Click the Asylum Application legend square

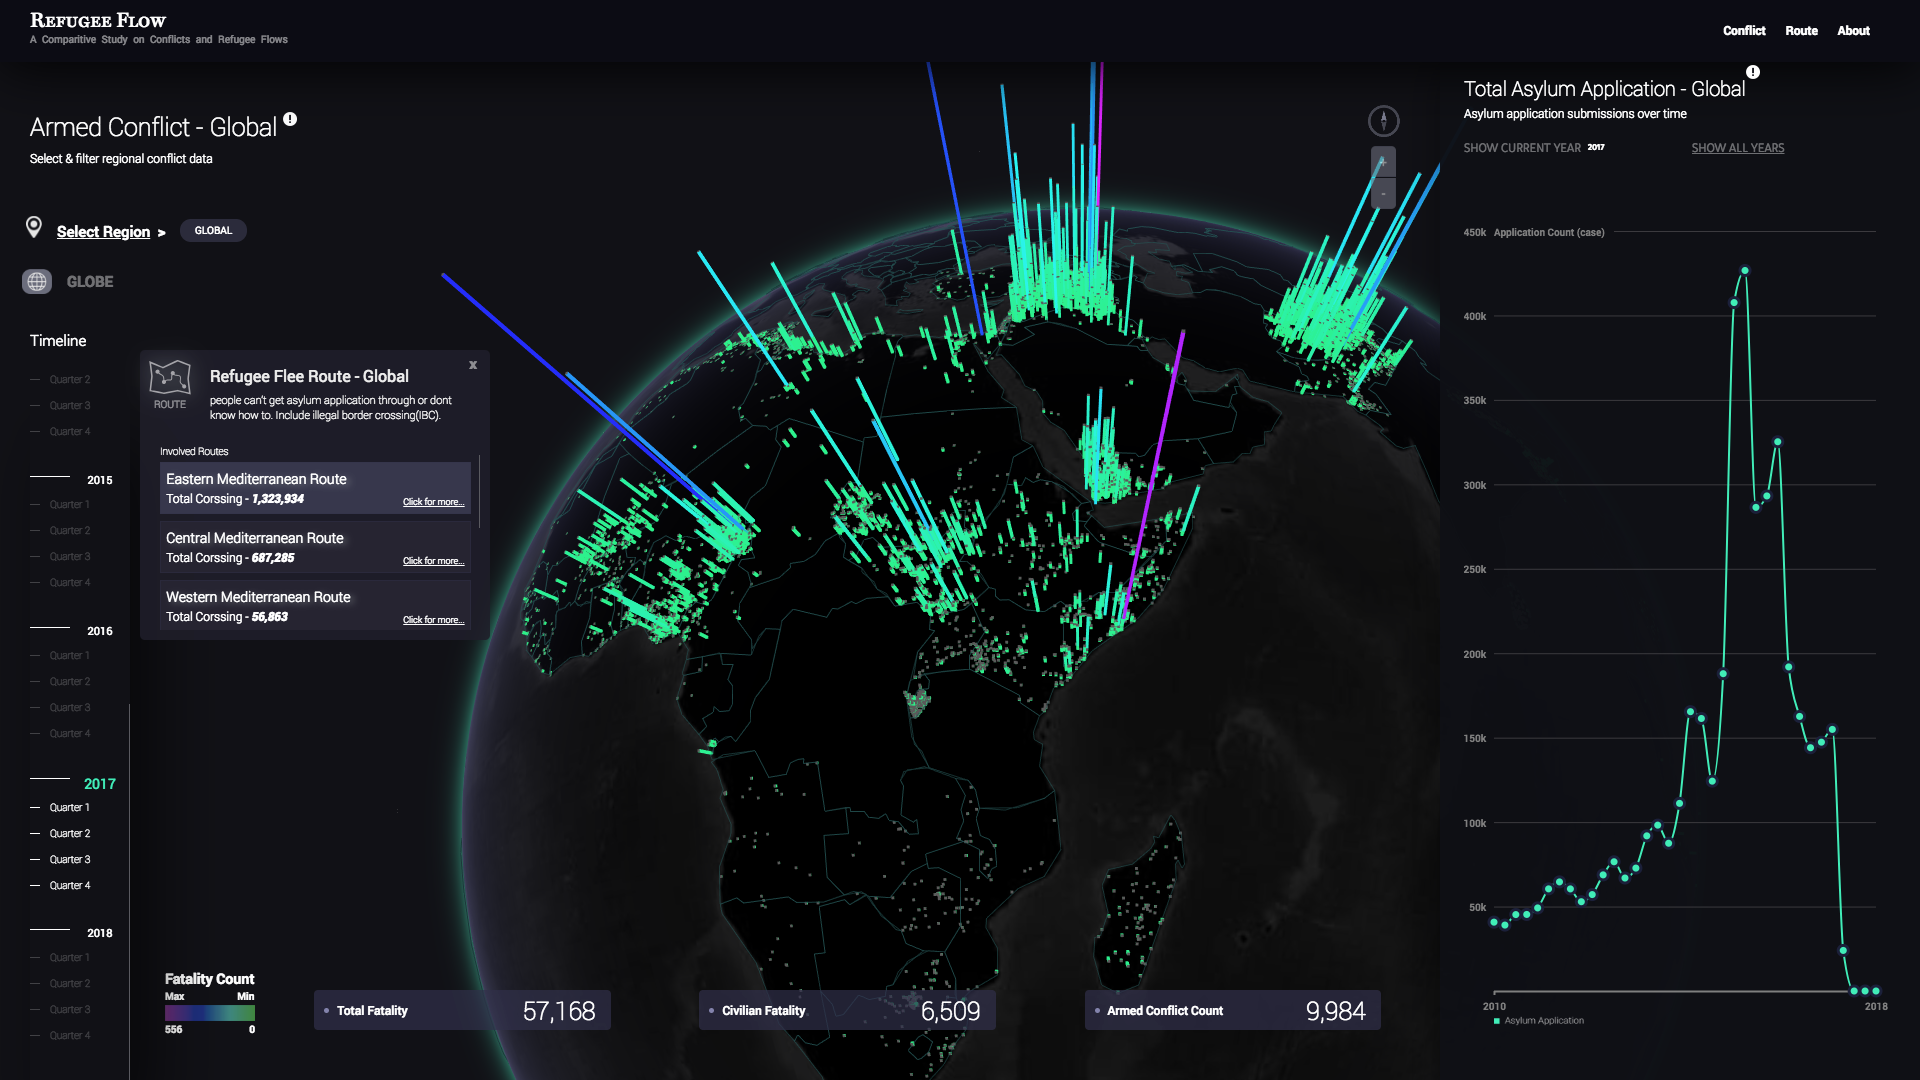[1497, 1021]
